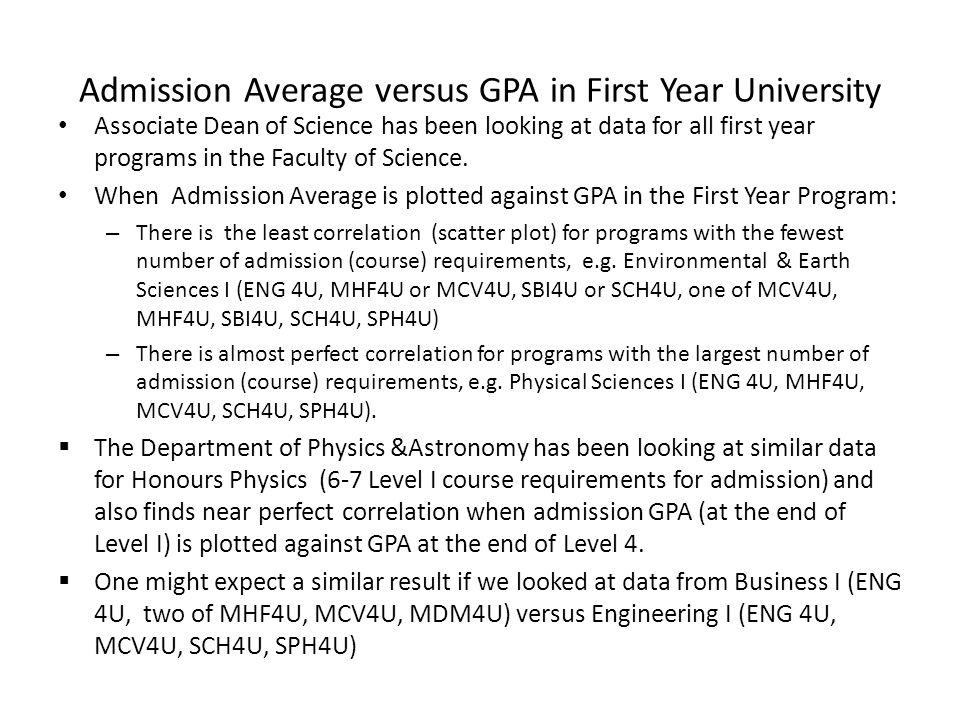Click the dash before 'There is the least correlation'

pos(113,234)
